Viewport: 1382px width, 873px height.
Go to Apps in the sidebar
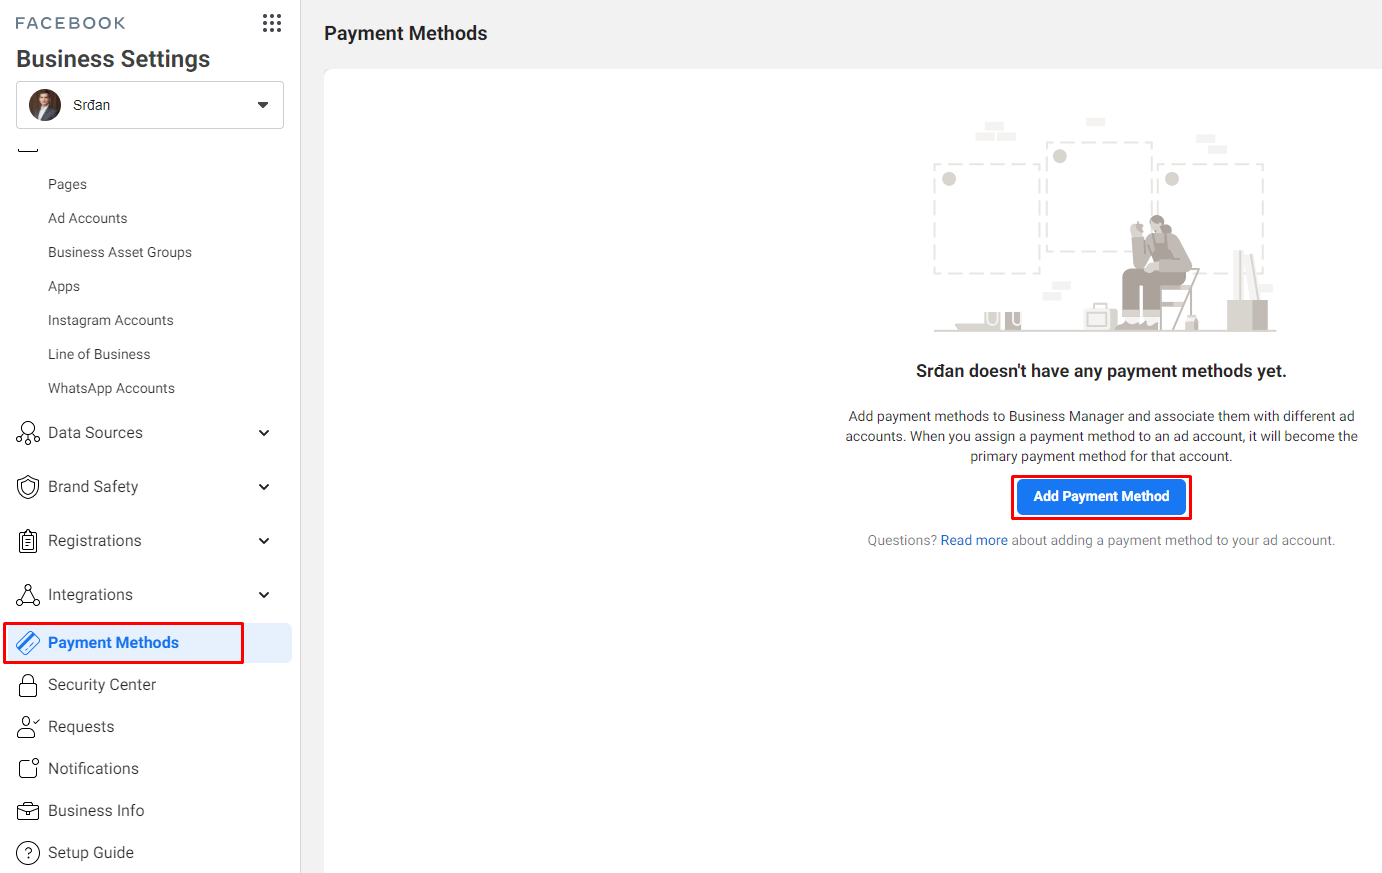pos(64,286)
